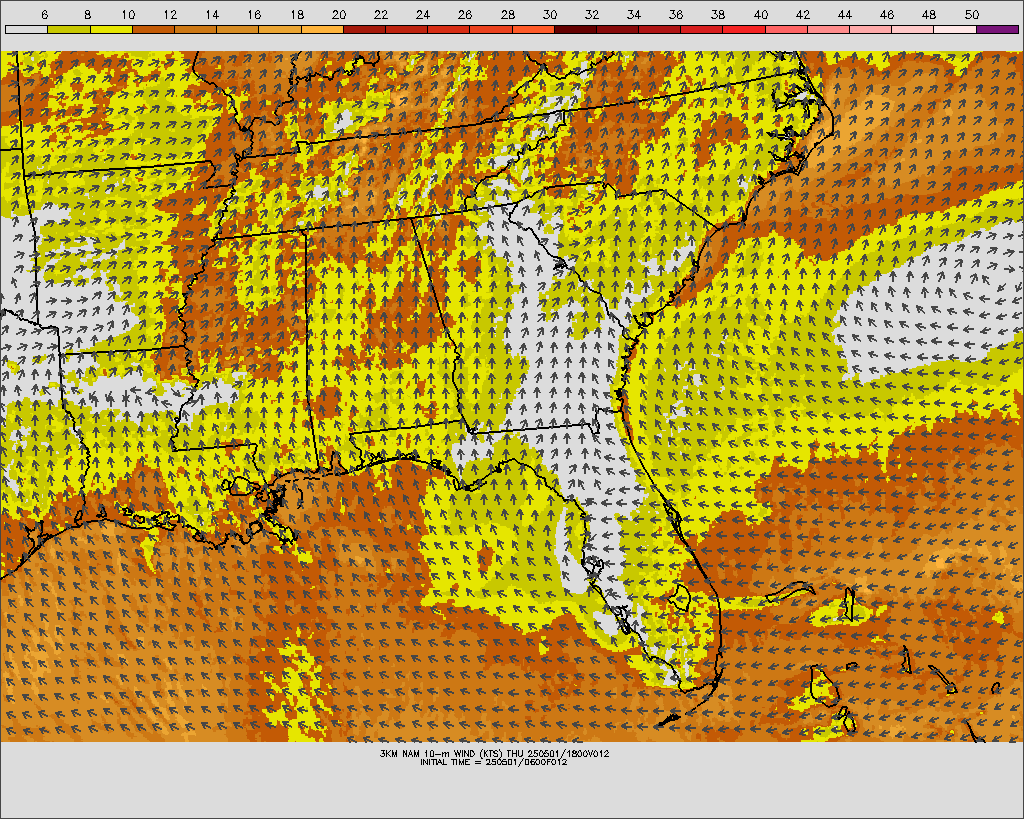
Task: Choose the legend swatch between 36 and 38
Action: pyautogui.click(x=702, y=29)
